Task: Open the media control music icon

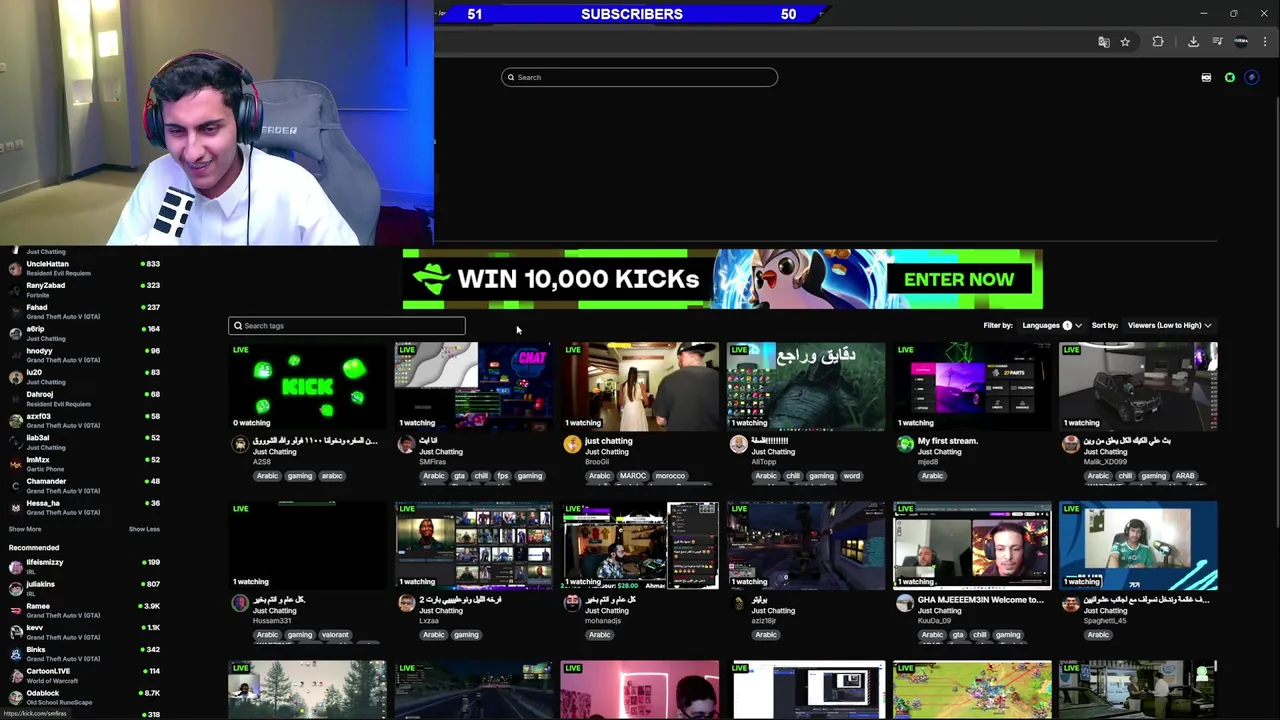Action: click(x=1217, y=42)
